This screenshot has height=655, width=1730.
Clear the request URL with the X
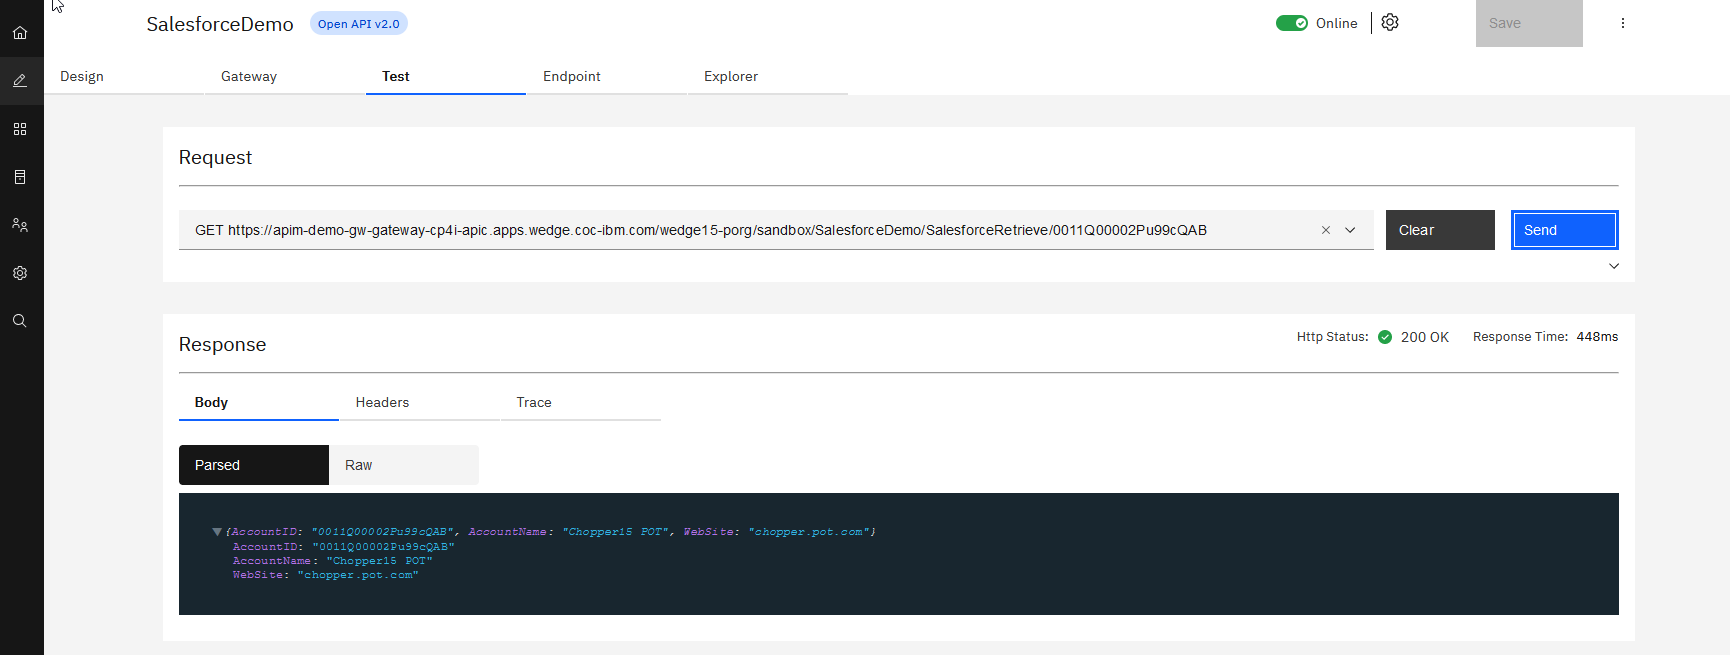pyautogui.click(x=1326, y=230)
